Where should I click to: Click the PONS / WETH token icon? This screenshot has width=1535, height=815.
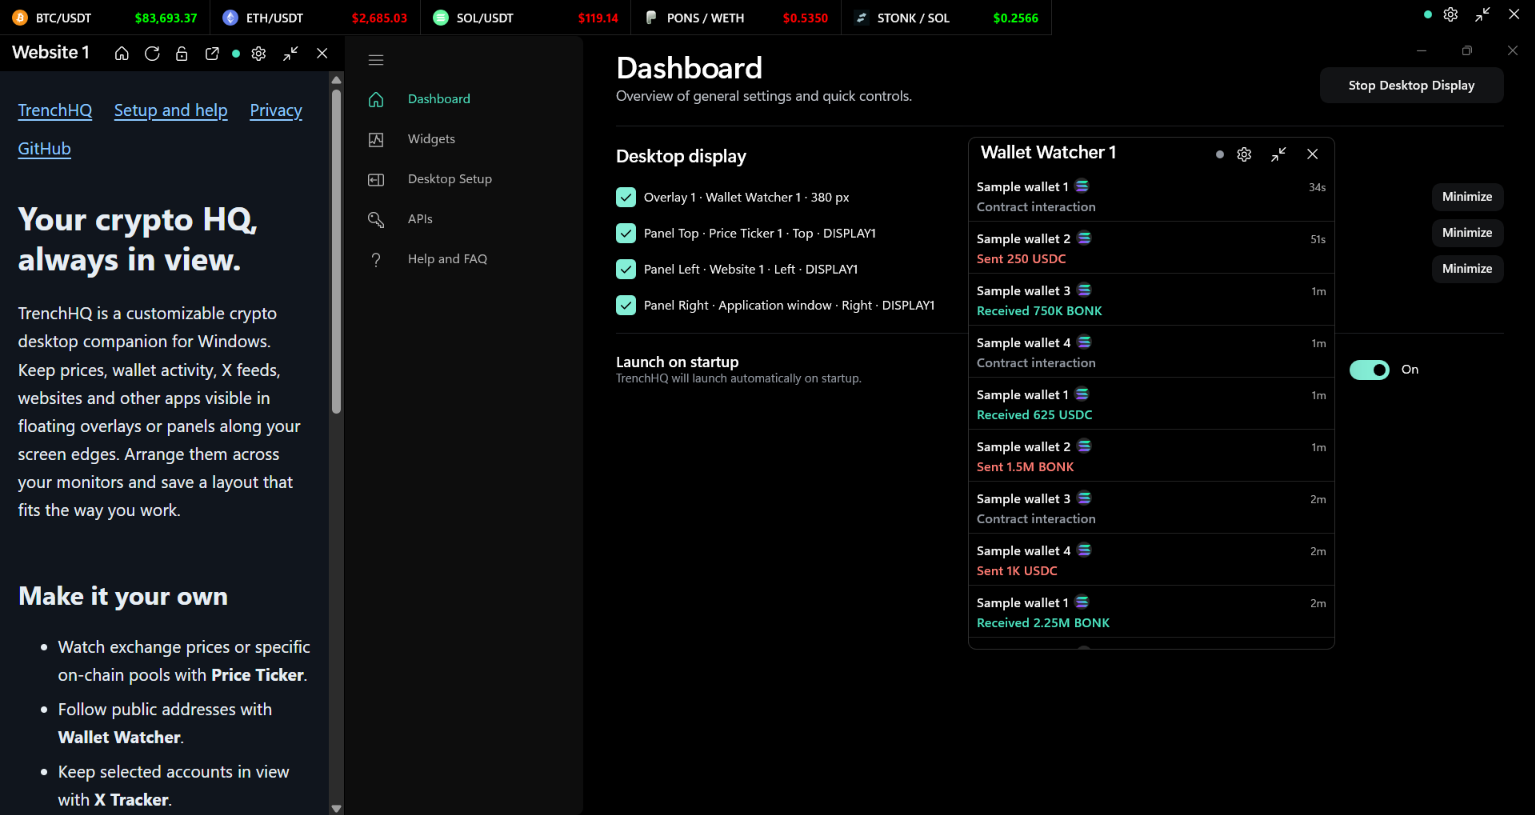[x=651, y=18]
